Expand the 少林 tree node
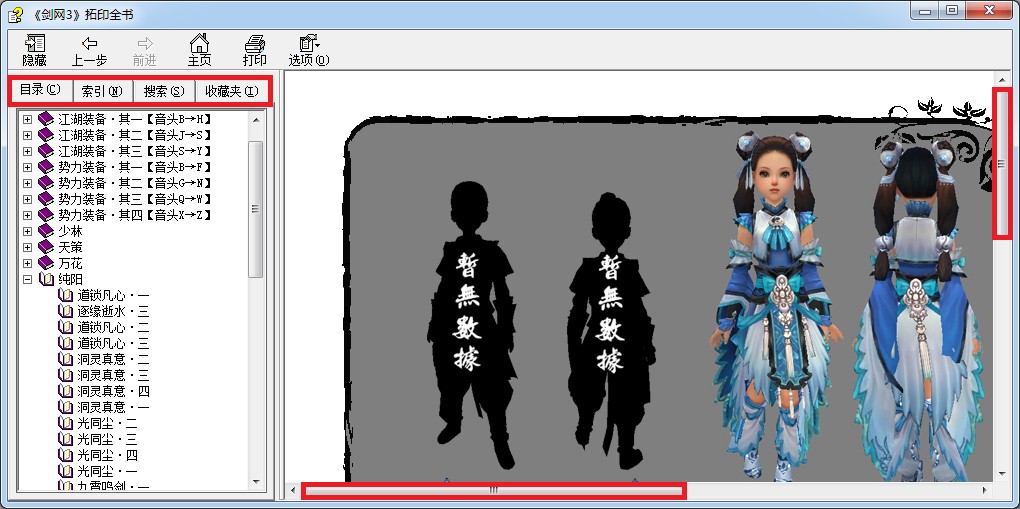This screenshot has width=1020, height=509. [27, 231]
